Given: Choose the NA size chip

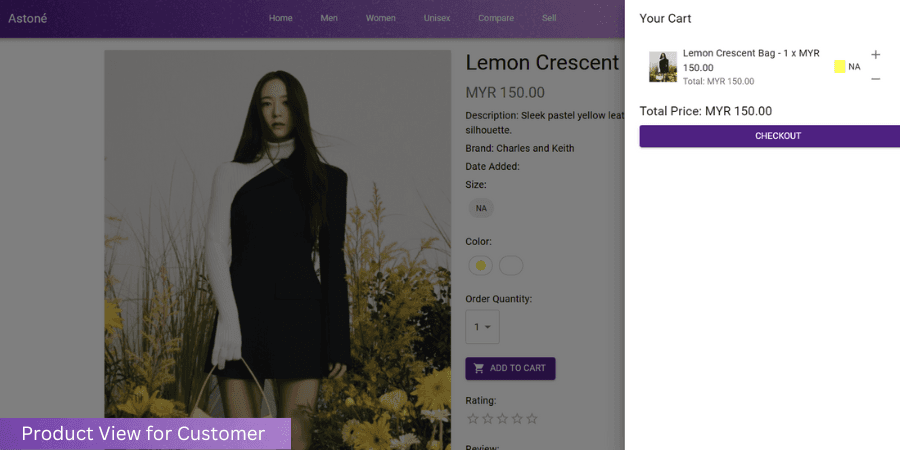Looking at the screenshot, I should tap(481, 208).
